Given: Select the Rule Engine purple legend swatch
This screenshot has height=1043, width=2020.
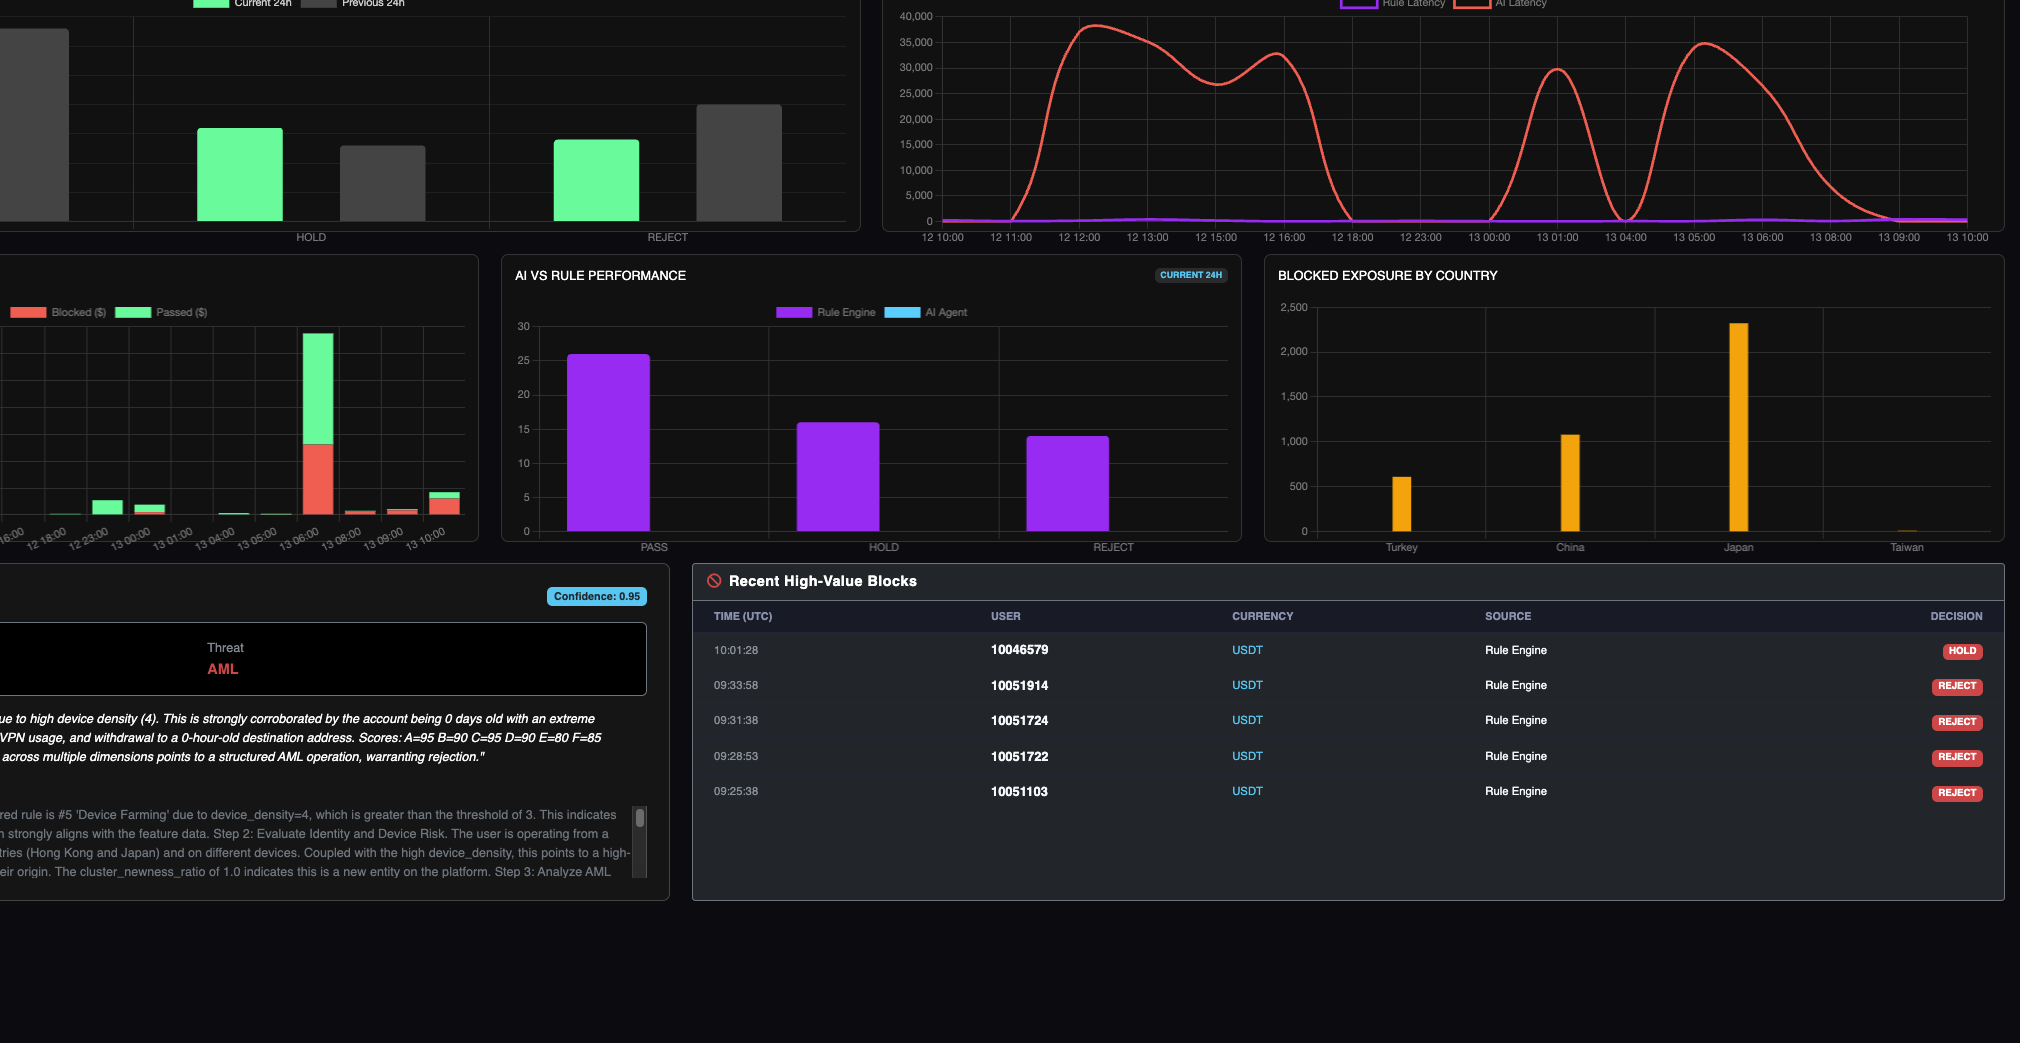Looking at the screenshot, I should tap(794, 312).
